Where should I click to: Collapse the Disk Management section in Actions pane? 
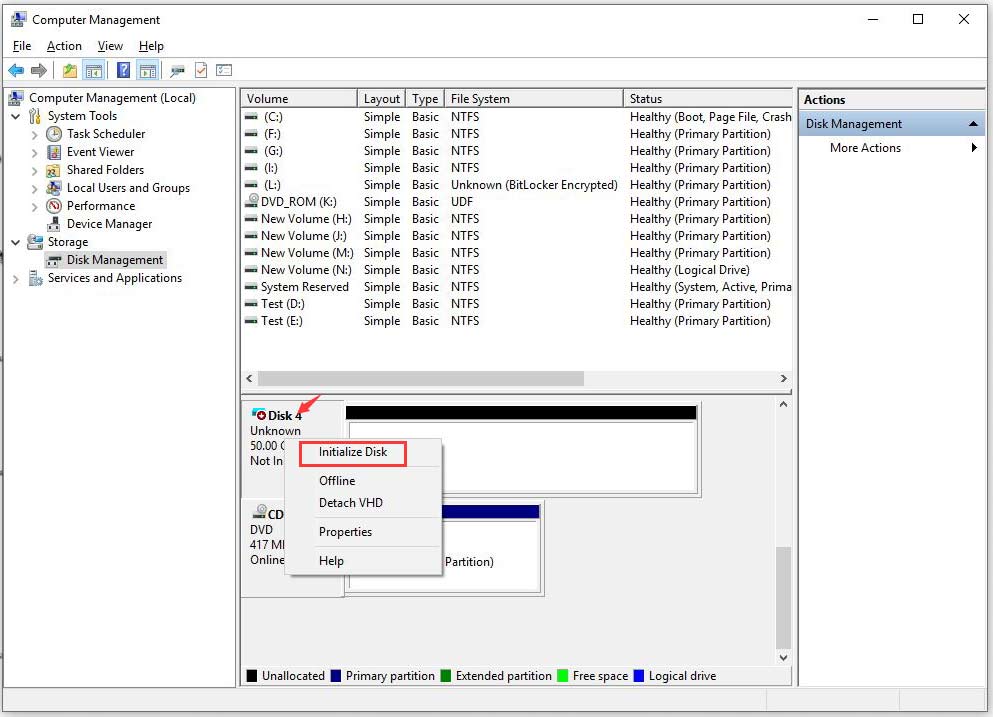[974, 123]
